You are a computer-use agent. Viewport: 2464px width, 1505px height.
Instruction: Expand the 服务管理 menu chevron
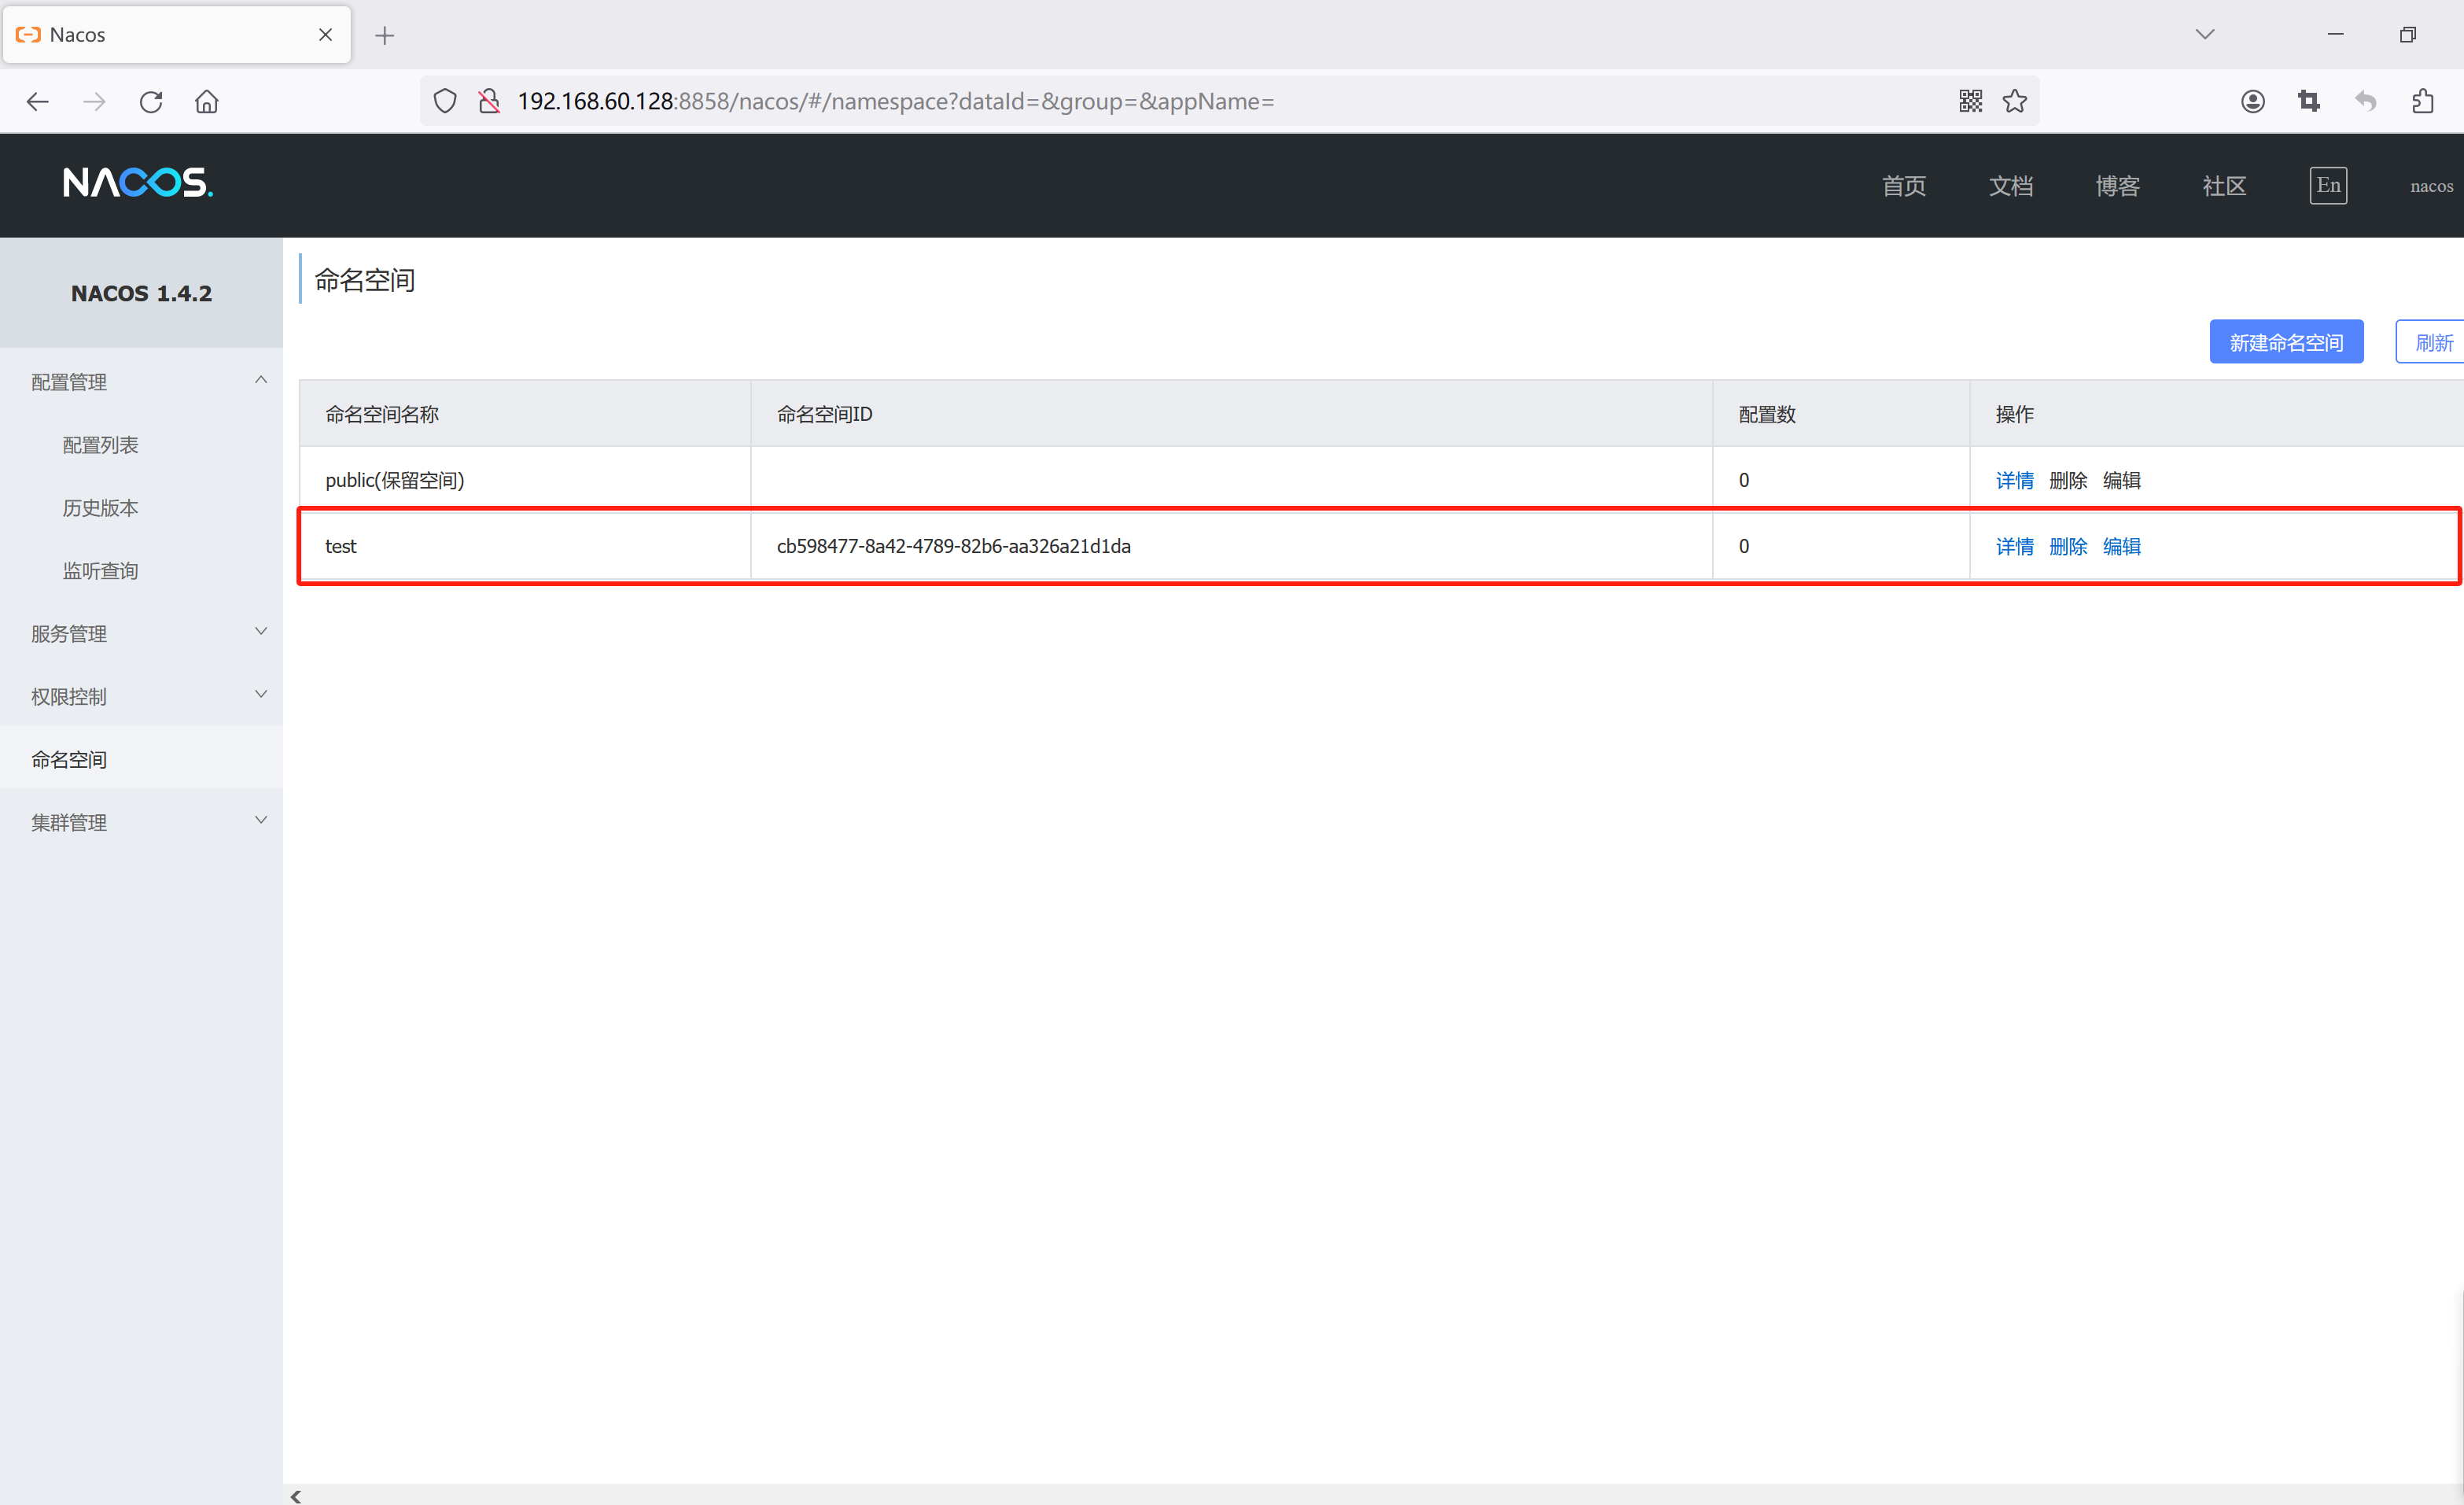click(x=261, y=631)
